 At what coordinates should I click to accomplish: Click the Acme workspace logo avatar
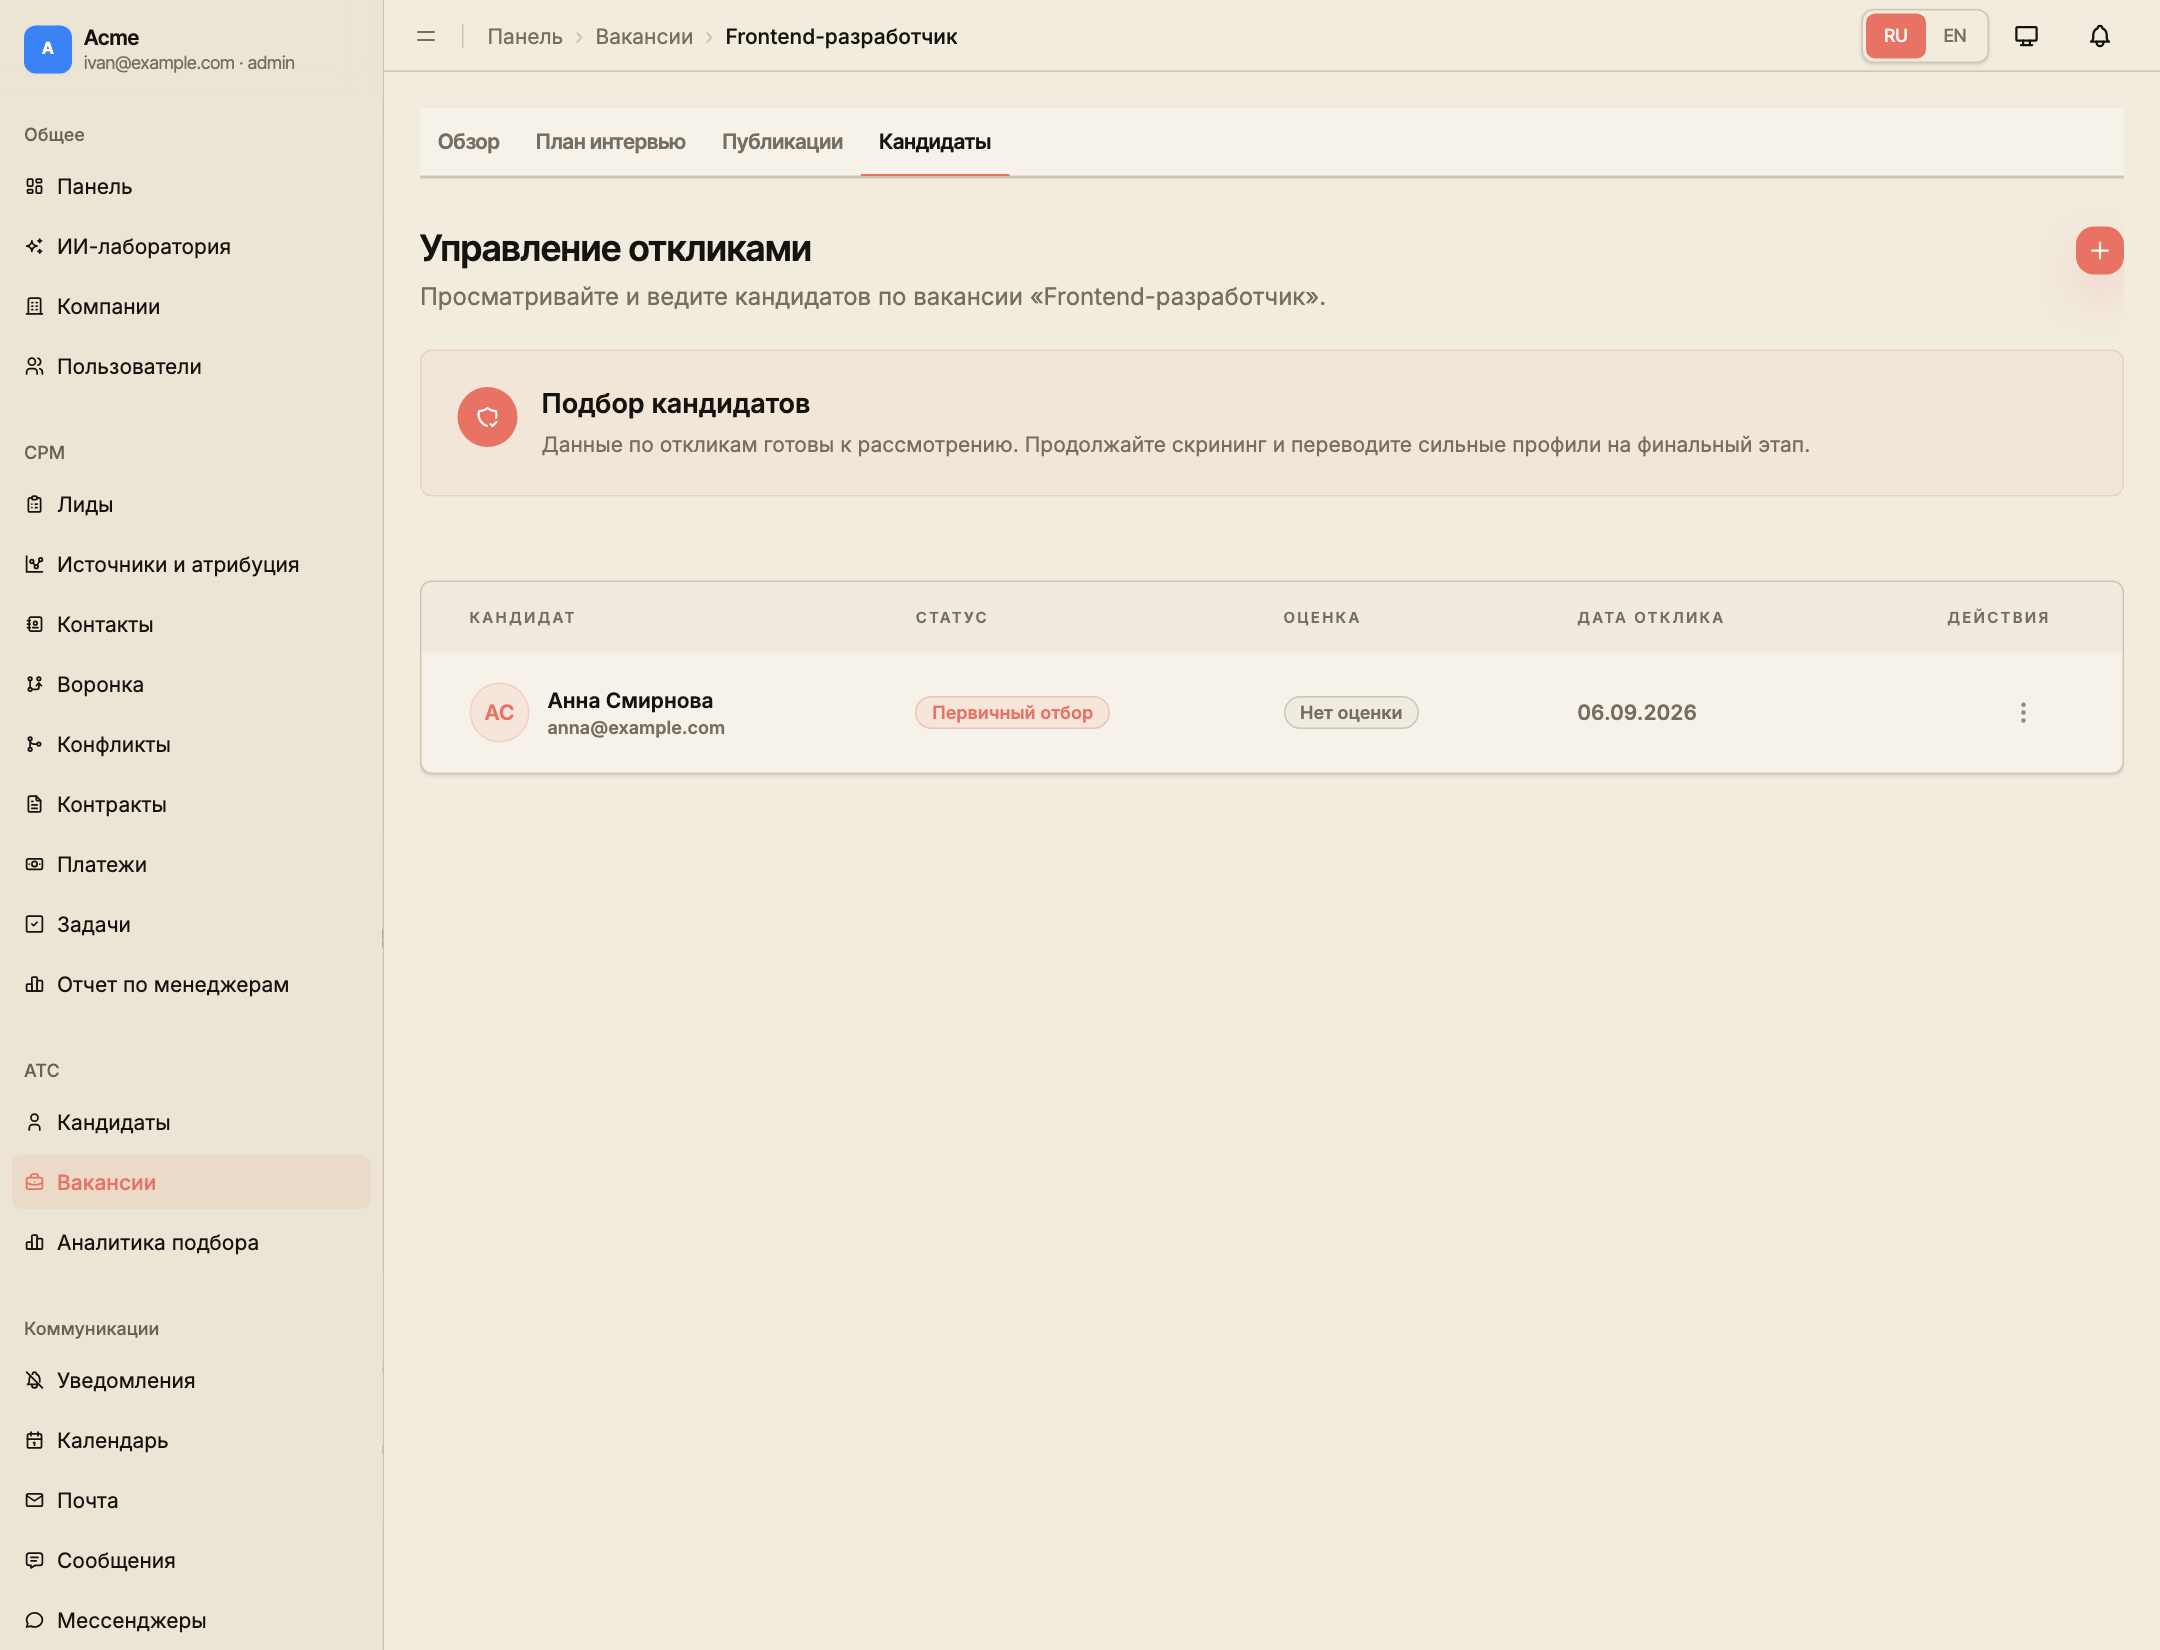(48, 49)
